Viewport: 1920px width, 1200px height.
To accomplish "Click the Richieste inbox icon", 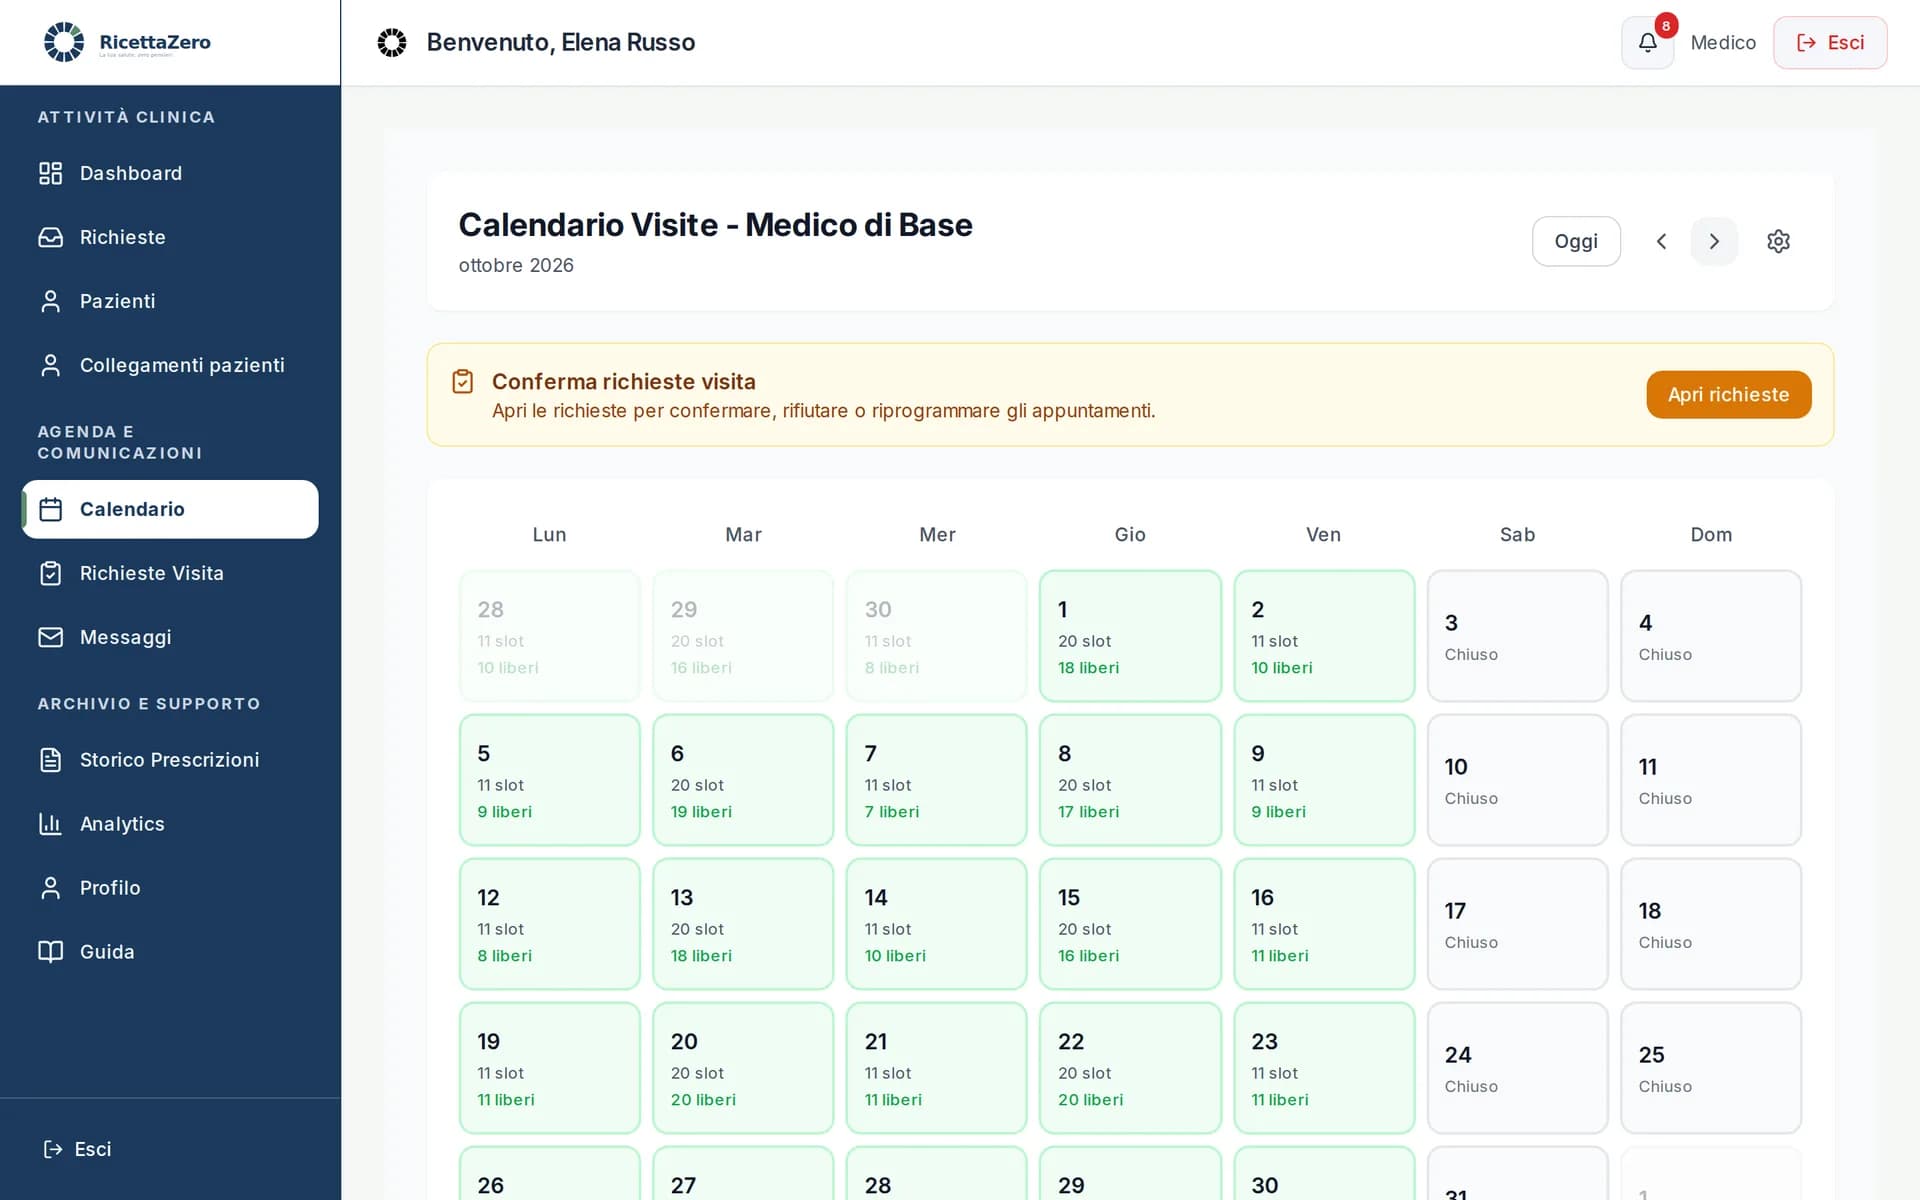I will (51, 237).
